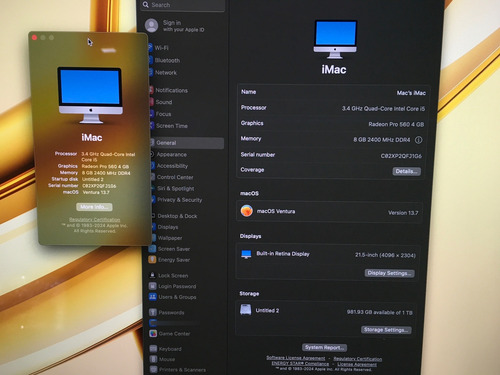Click the Mouse icon in sidebar

pos(153,359)
